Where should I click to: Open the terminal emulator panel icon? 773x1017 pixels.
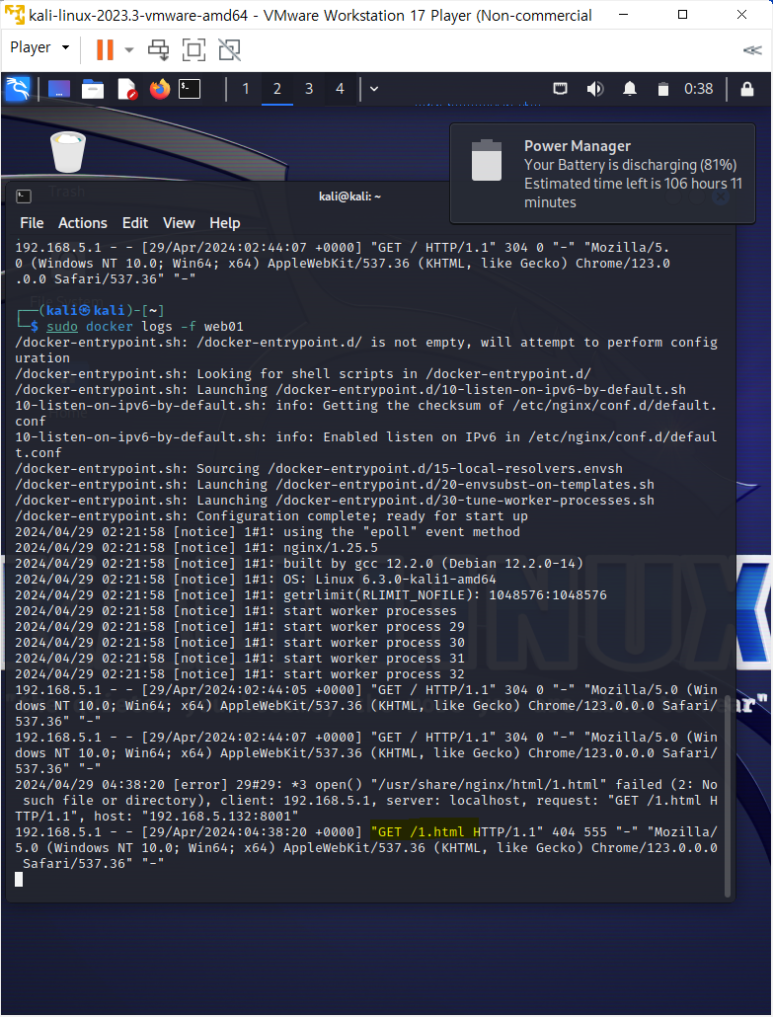pyautogui.click(x=190, y=89)
